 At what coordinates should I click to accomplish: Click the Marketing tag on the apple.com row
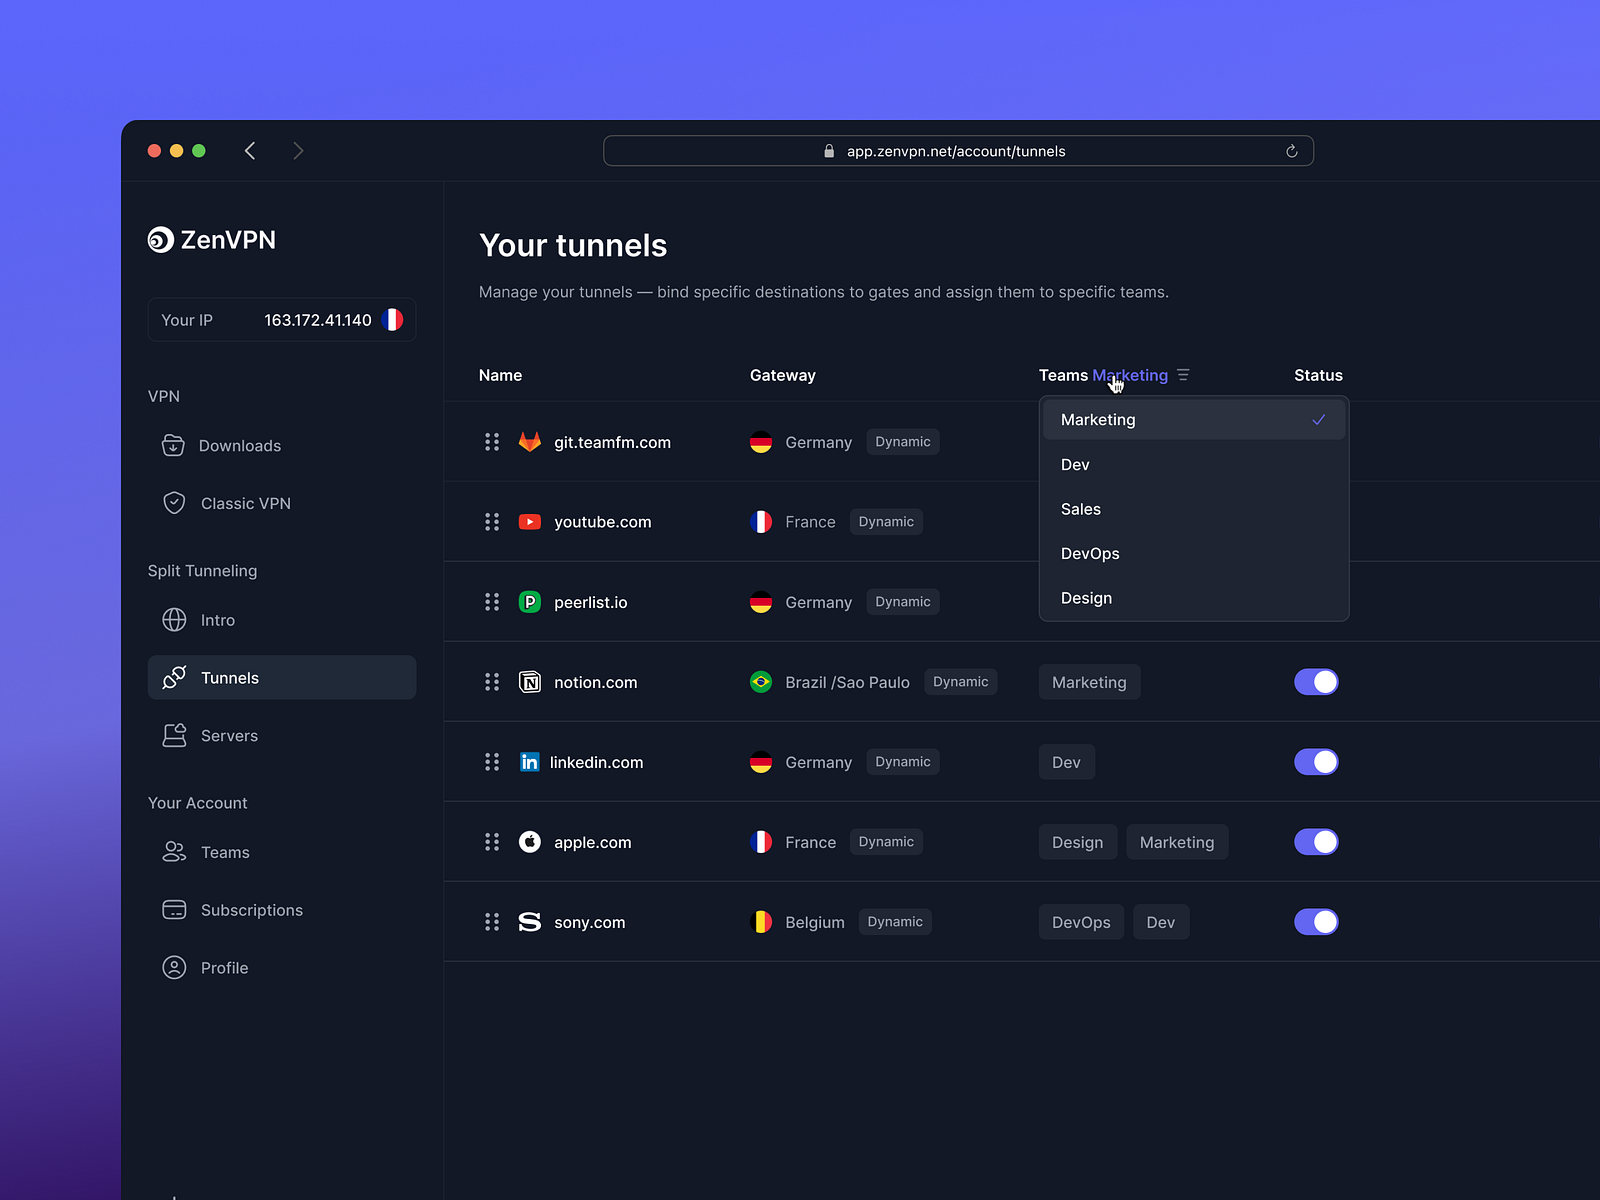coord(1177,841)
